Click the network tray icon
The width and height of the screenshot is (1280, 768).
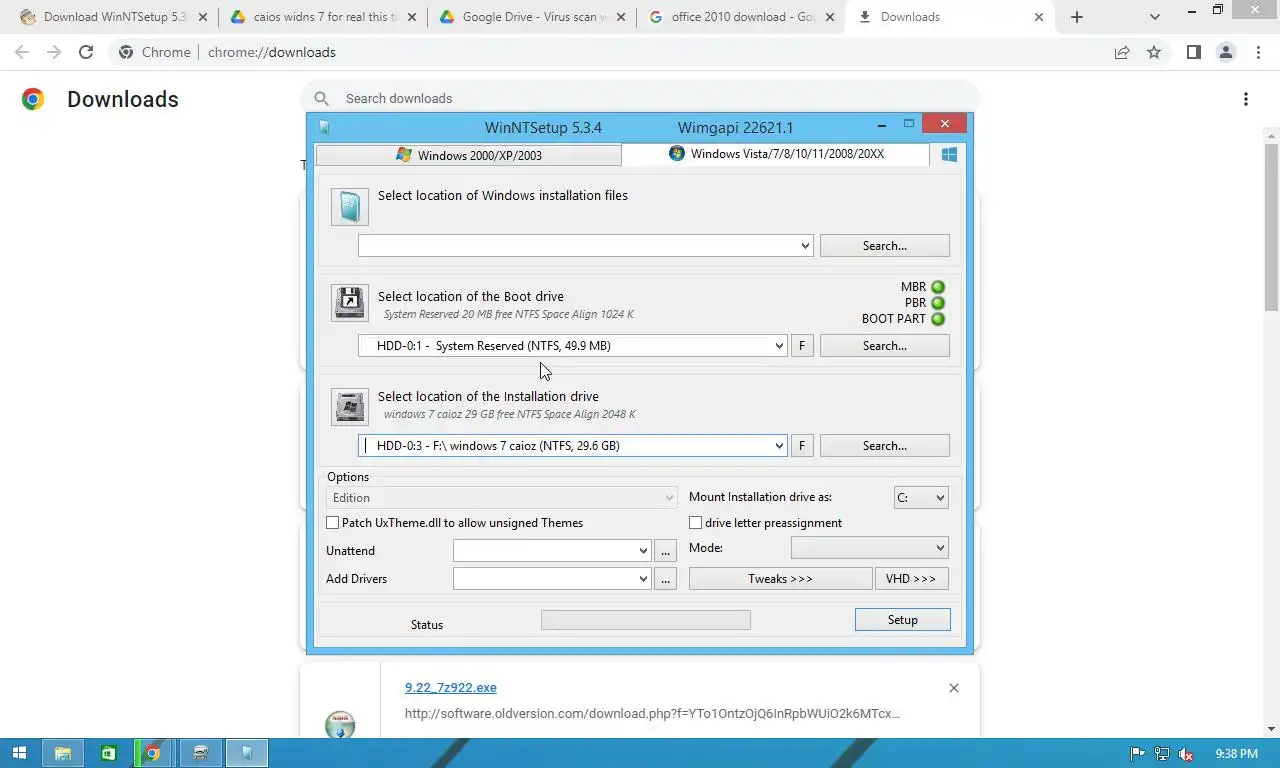1162,754
